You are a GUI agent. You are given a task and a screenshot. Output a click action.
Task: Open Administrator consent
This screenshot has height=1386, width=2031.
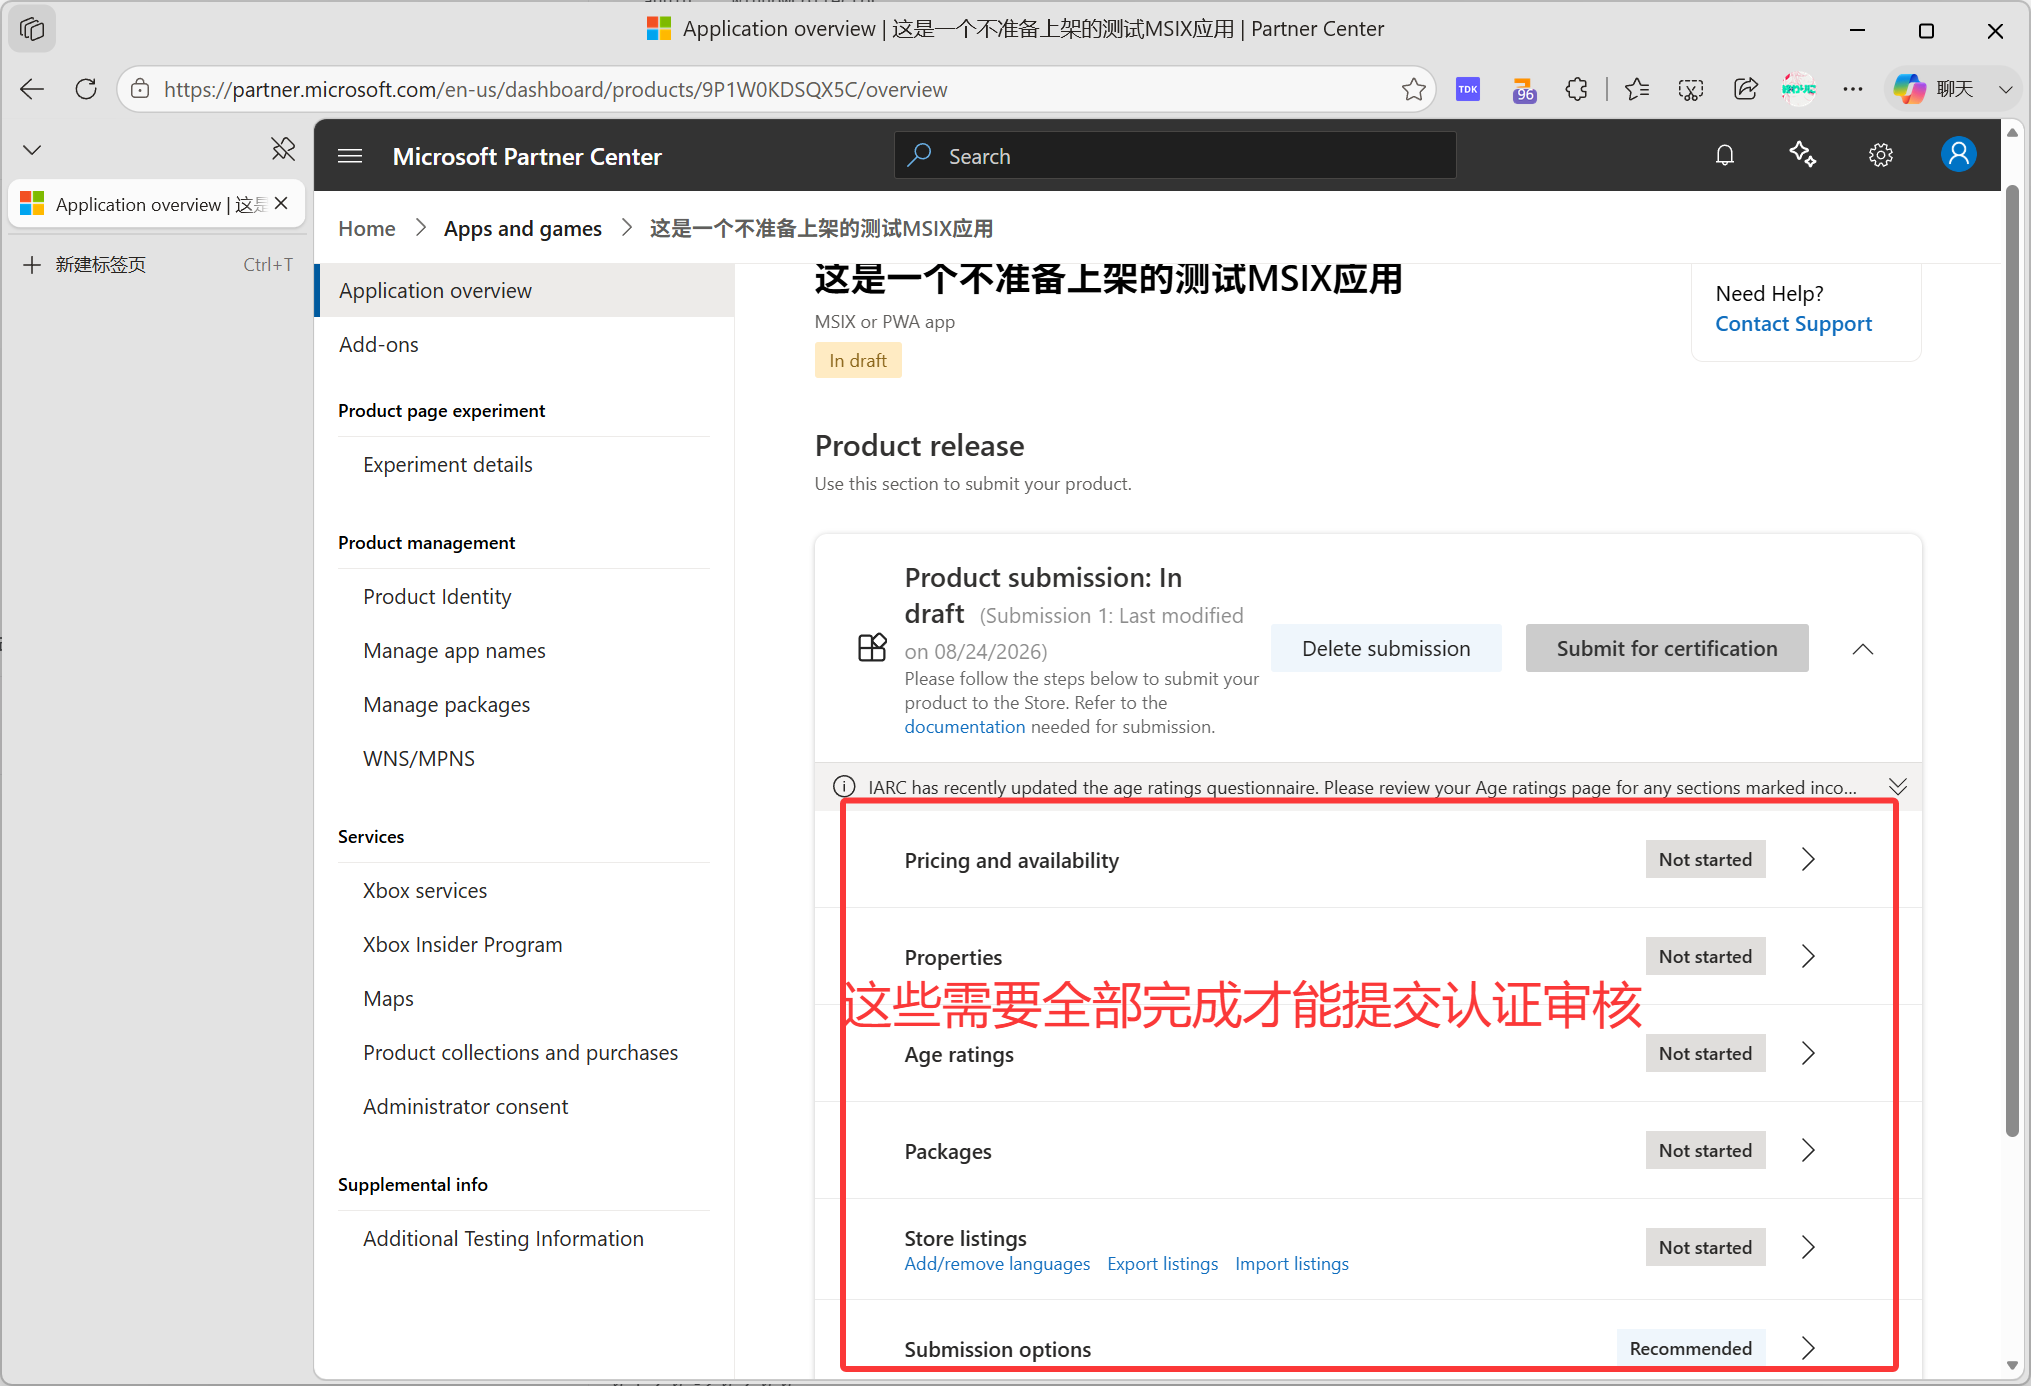click(x=465, y=1106)
